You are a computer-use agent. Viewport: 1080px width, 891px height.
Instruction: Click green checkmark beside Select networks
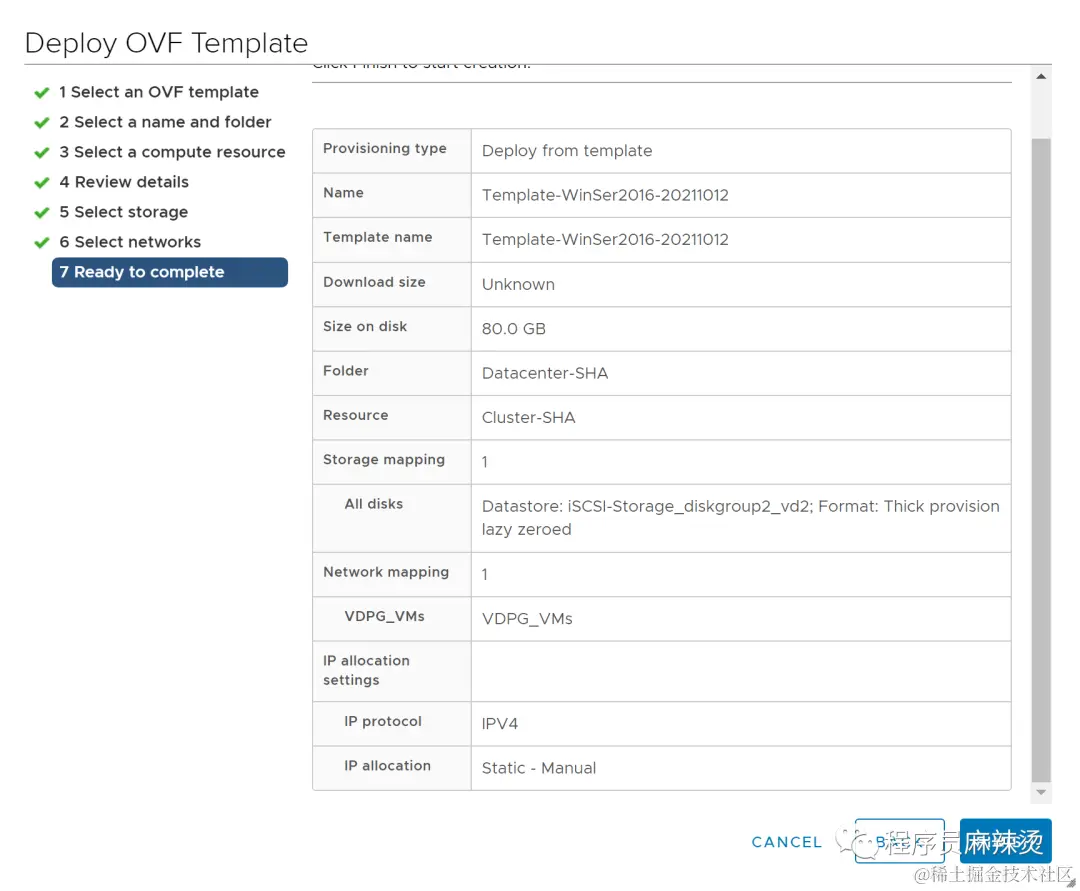42,242
